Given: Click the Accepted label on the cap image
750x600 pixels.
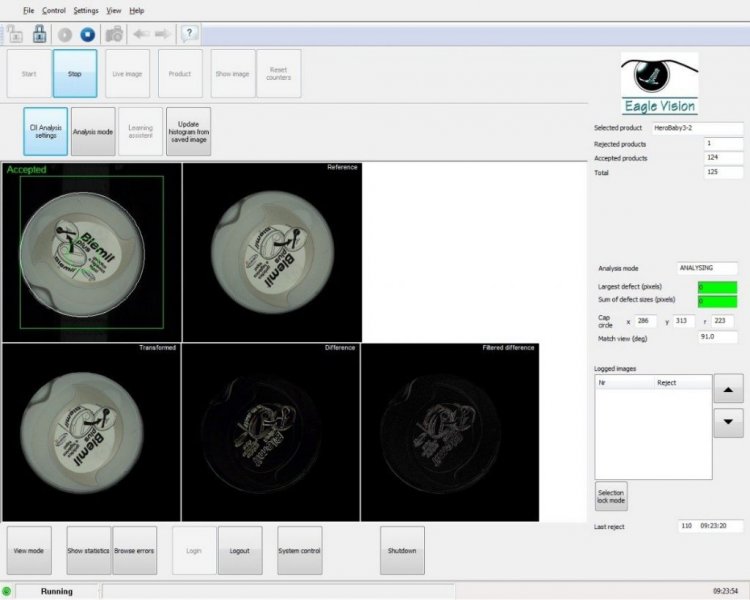Looking at the screenshot, I should coord(26,169).
